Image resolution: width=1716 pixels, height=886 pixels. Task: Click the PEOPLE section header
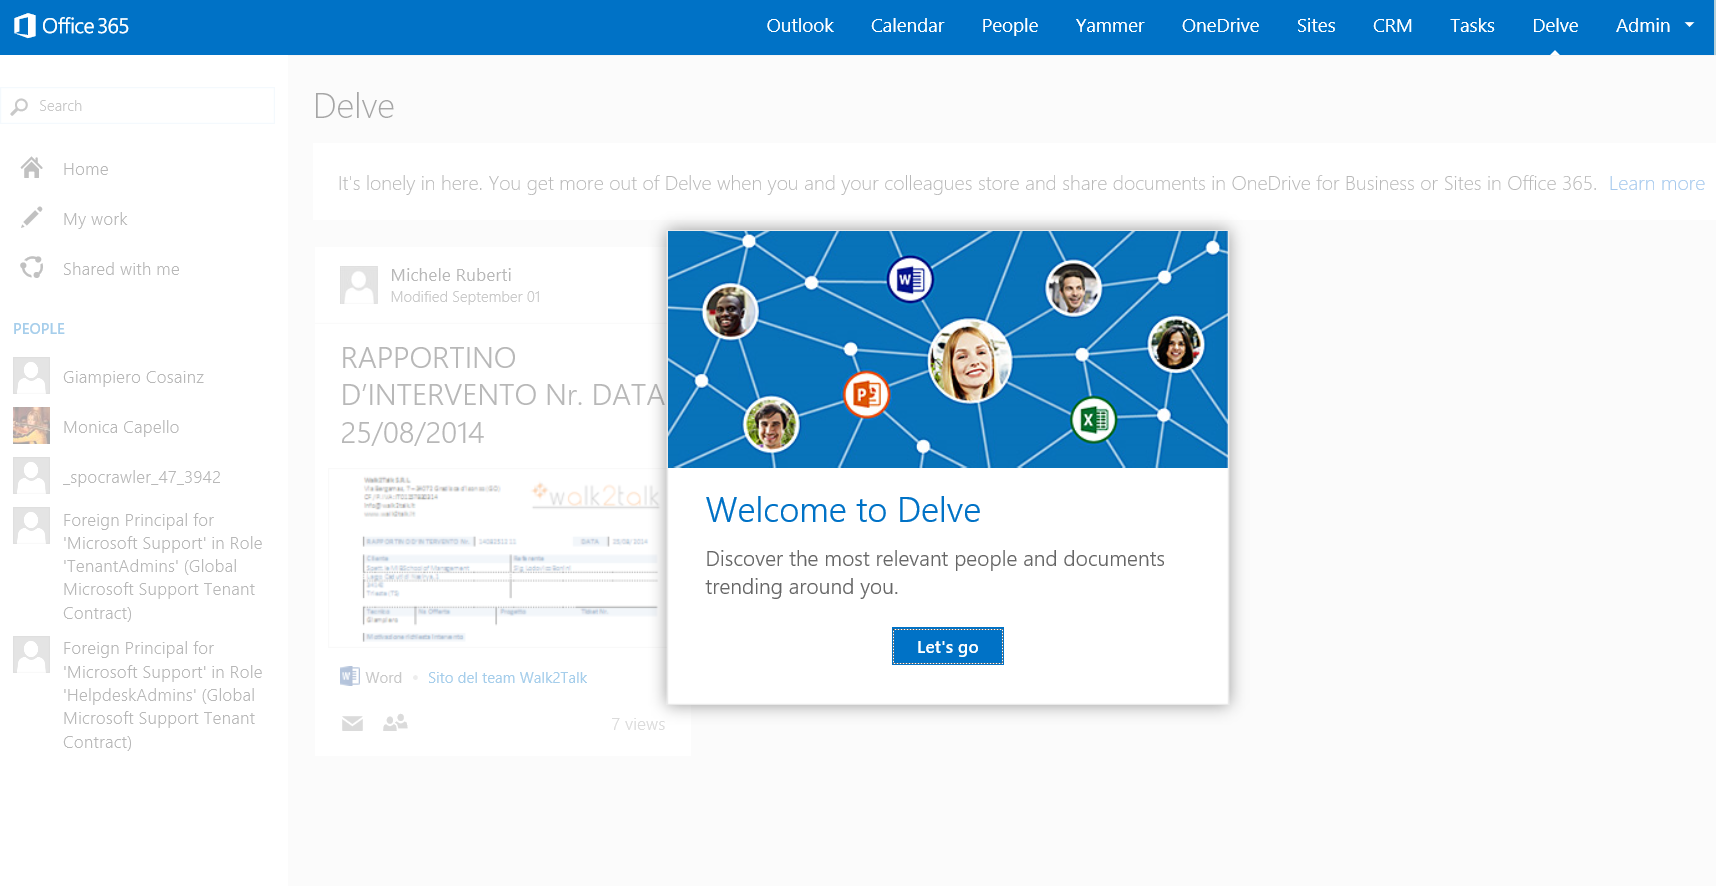point(39,329)
